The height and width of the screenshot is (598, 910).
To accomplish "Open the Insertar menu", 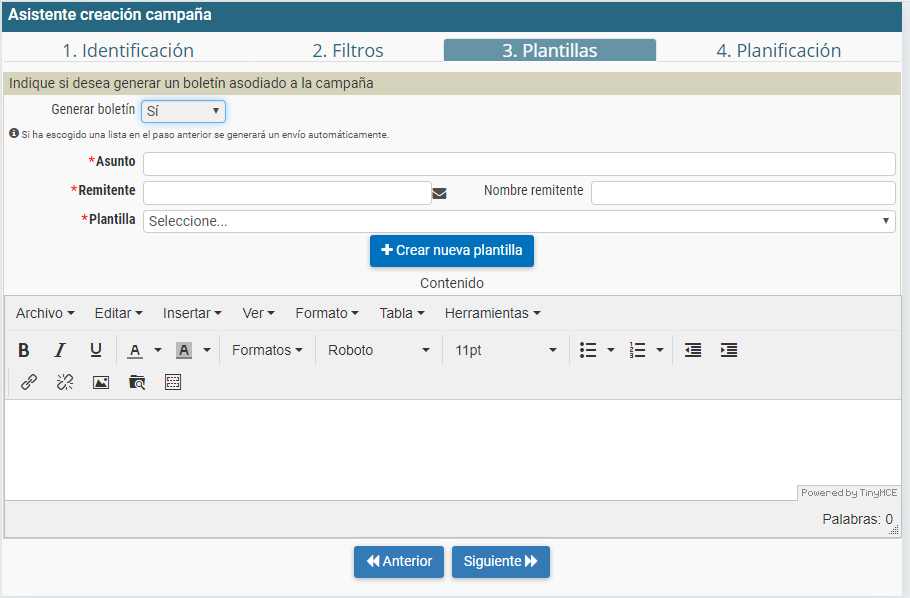I will coord(192,314).
